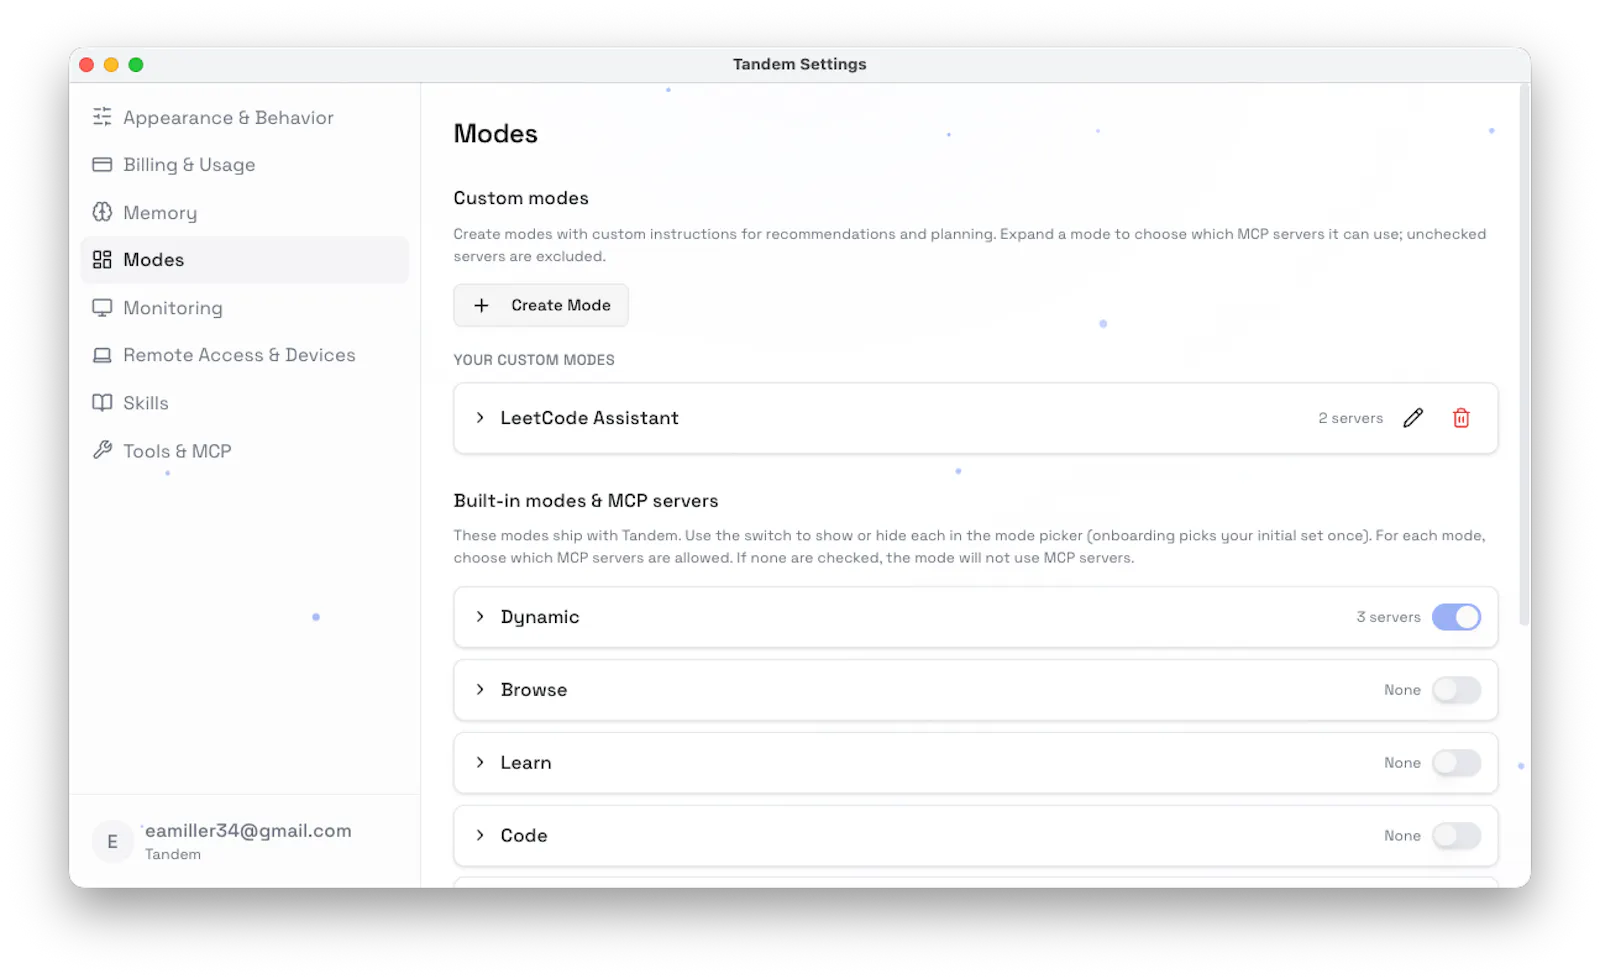
Task: Click the '3 servers' label on Dynamic
Action: click(1388, 617)
